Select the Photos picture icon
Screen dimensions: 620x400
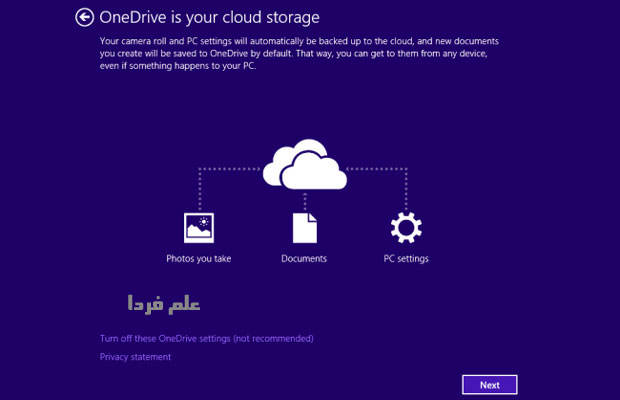[199, 228]
